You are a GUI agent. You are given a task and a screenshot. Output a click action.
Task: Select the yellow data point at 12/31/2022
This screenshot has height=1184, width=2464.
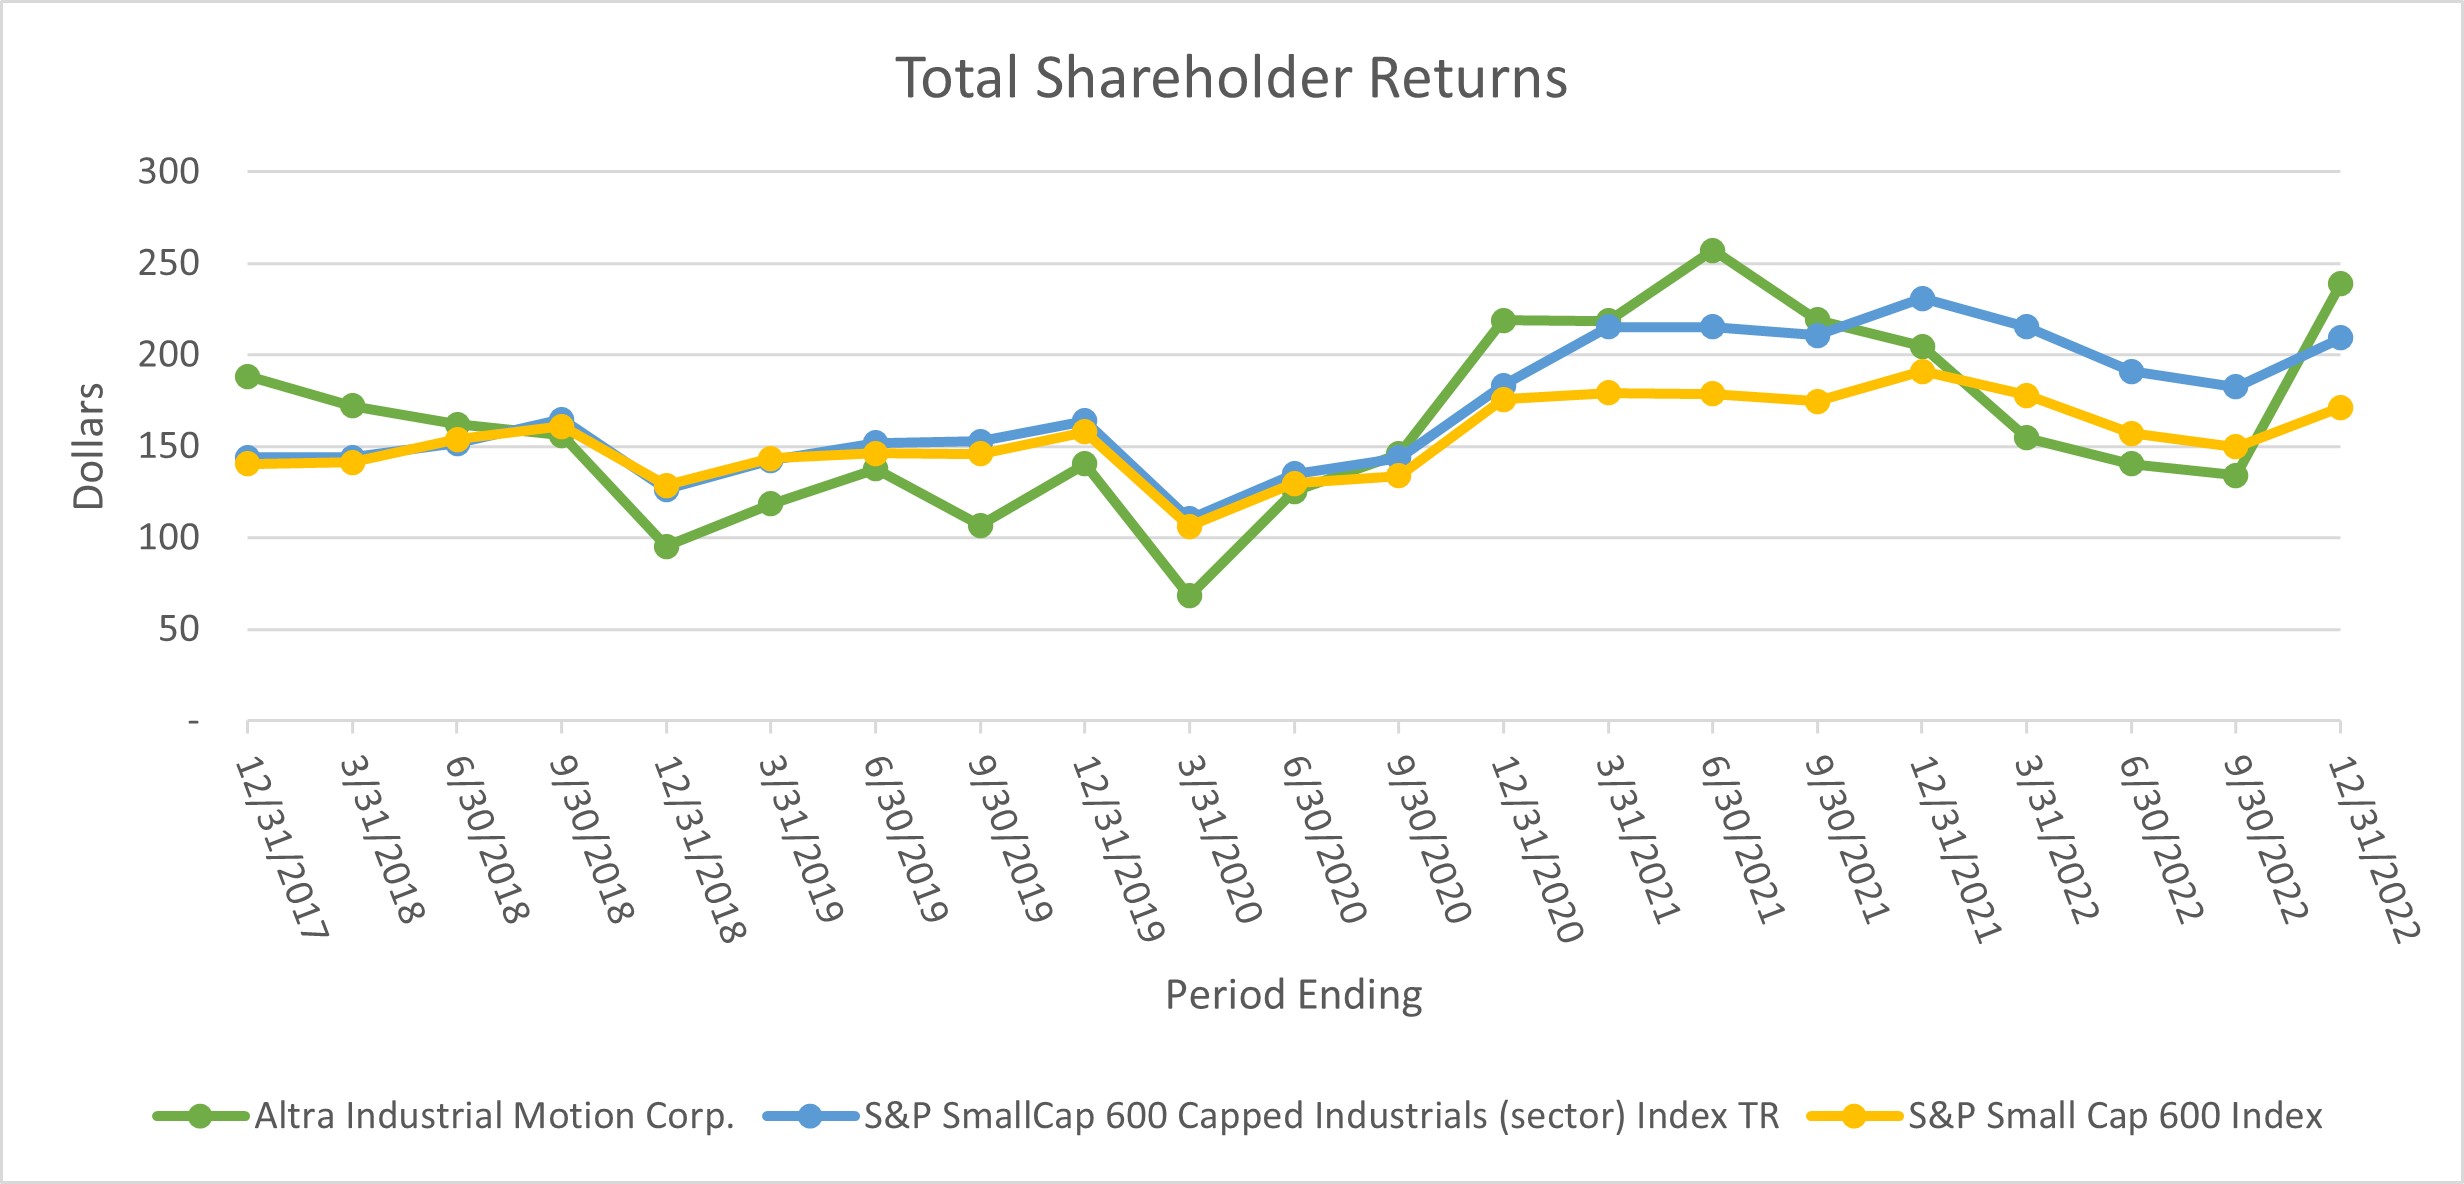pyautogui.click(x=2340, y=407)
